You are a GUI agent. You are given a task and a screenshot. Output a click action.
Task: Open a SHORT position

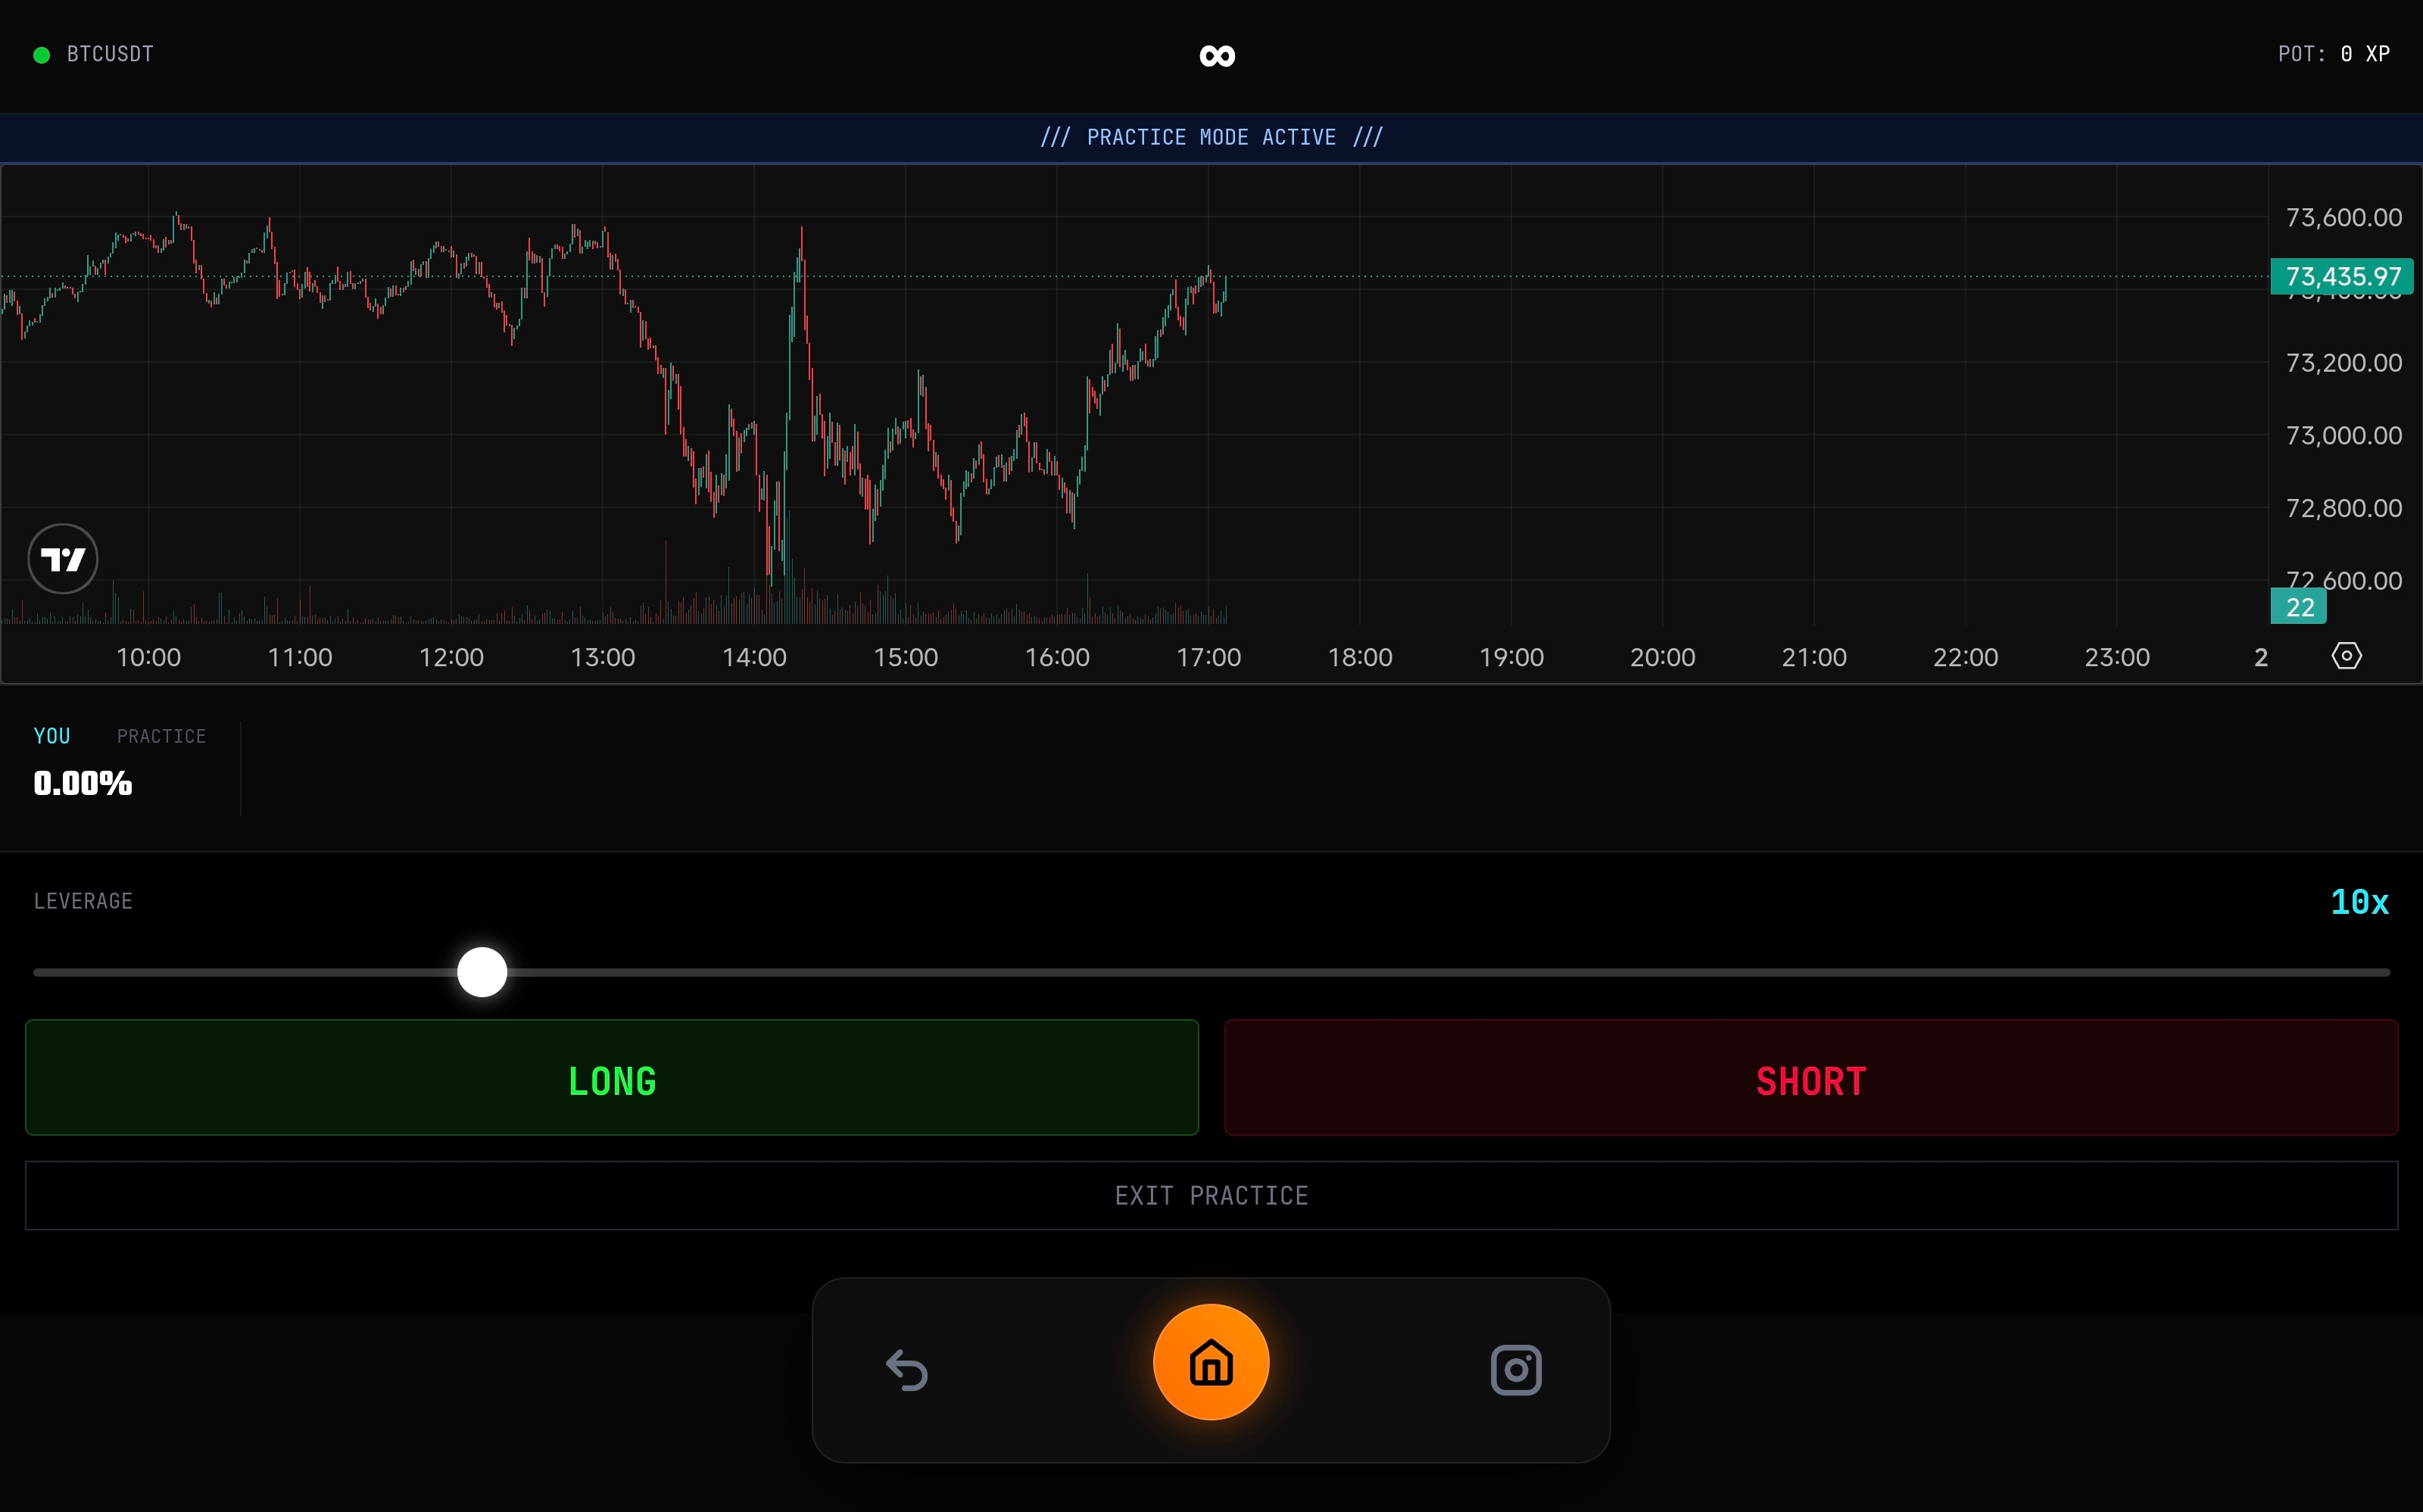1811,1078
